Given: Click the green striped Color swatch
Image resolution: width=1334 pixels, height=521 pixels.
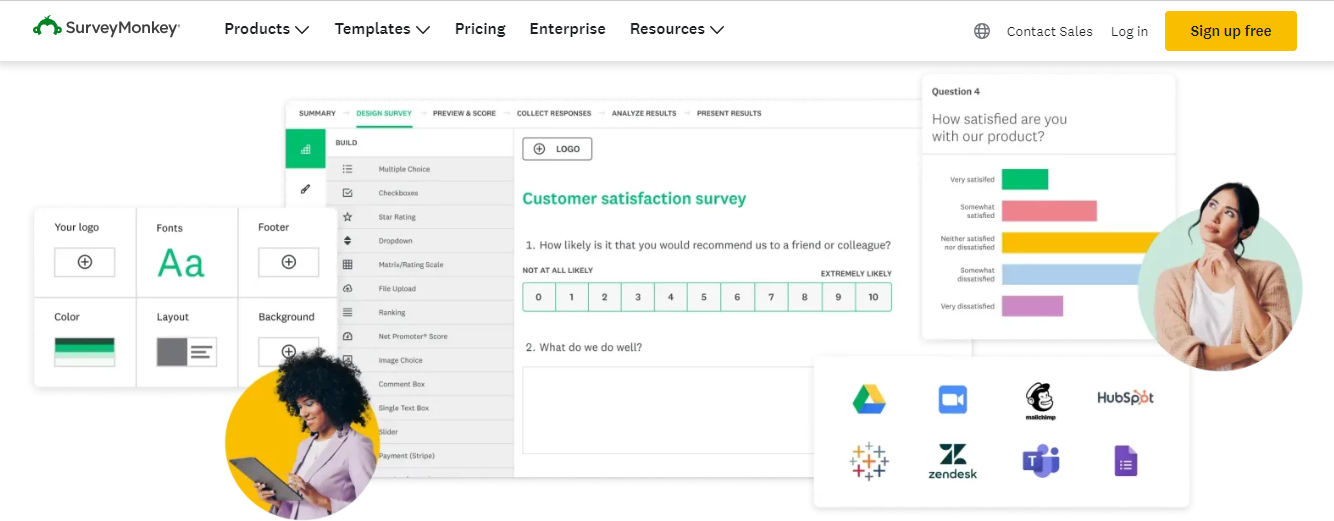Looking at the screenshot, I should pyautogui.click(x=85, y=352).
